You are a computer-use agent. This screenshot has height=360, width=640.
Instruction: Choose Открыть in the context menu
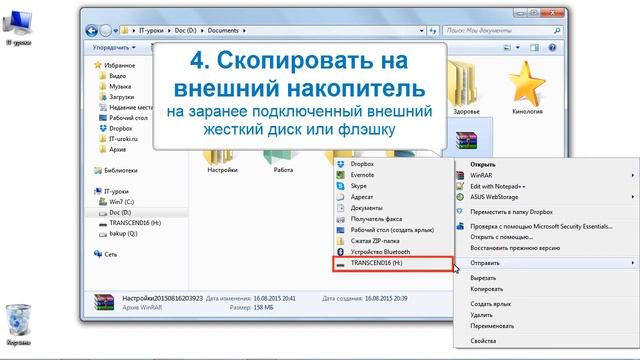(547, 164)
